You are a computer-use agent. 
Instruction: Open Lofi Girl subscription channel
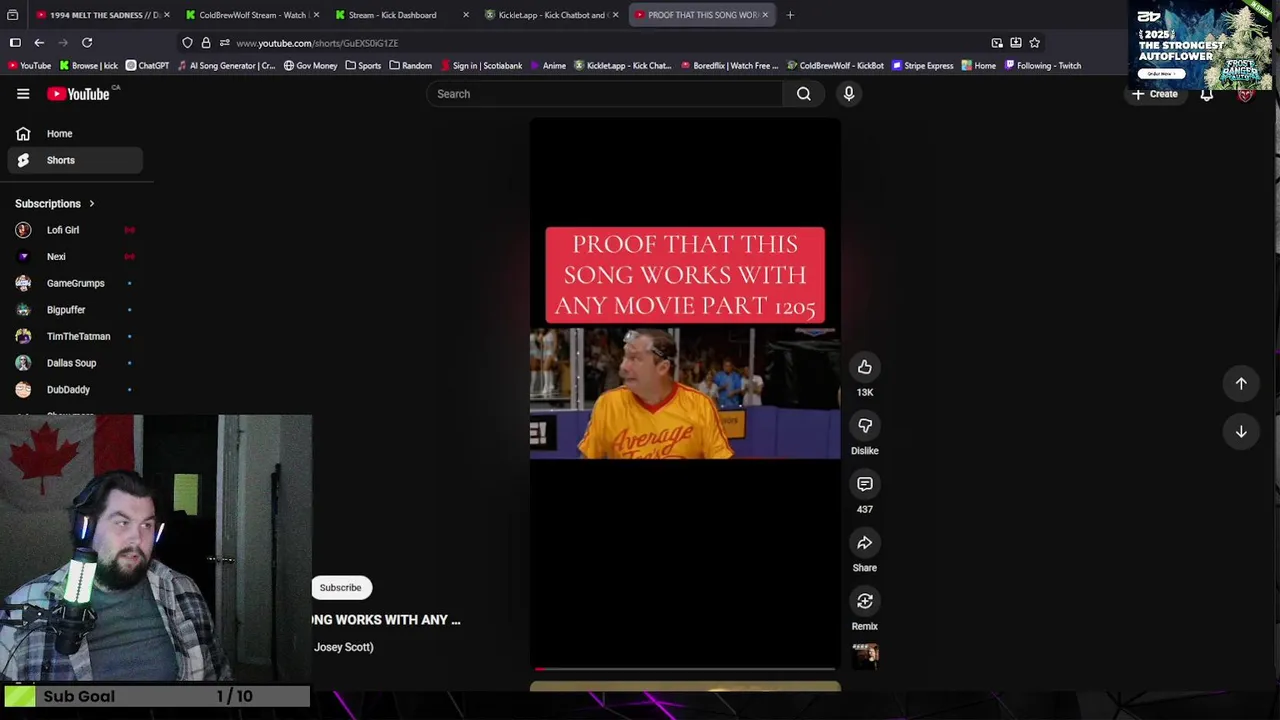(x=75, y=230)
